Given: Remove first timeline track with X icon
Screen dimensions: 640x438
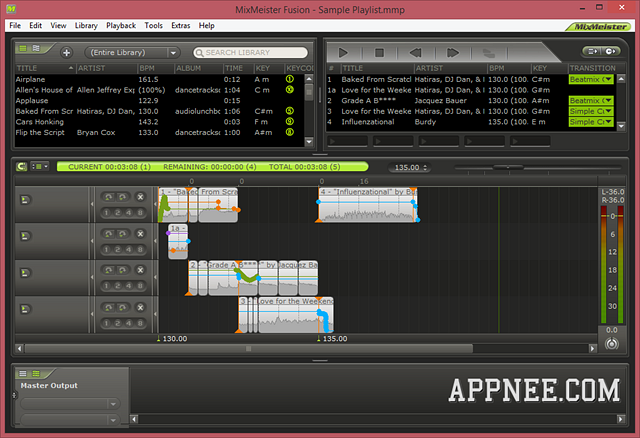Looking at the screenshot, I should [x=140, y=197].
